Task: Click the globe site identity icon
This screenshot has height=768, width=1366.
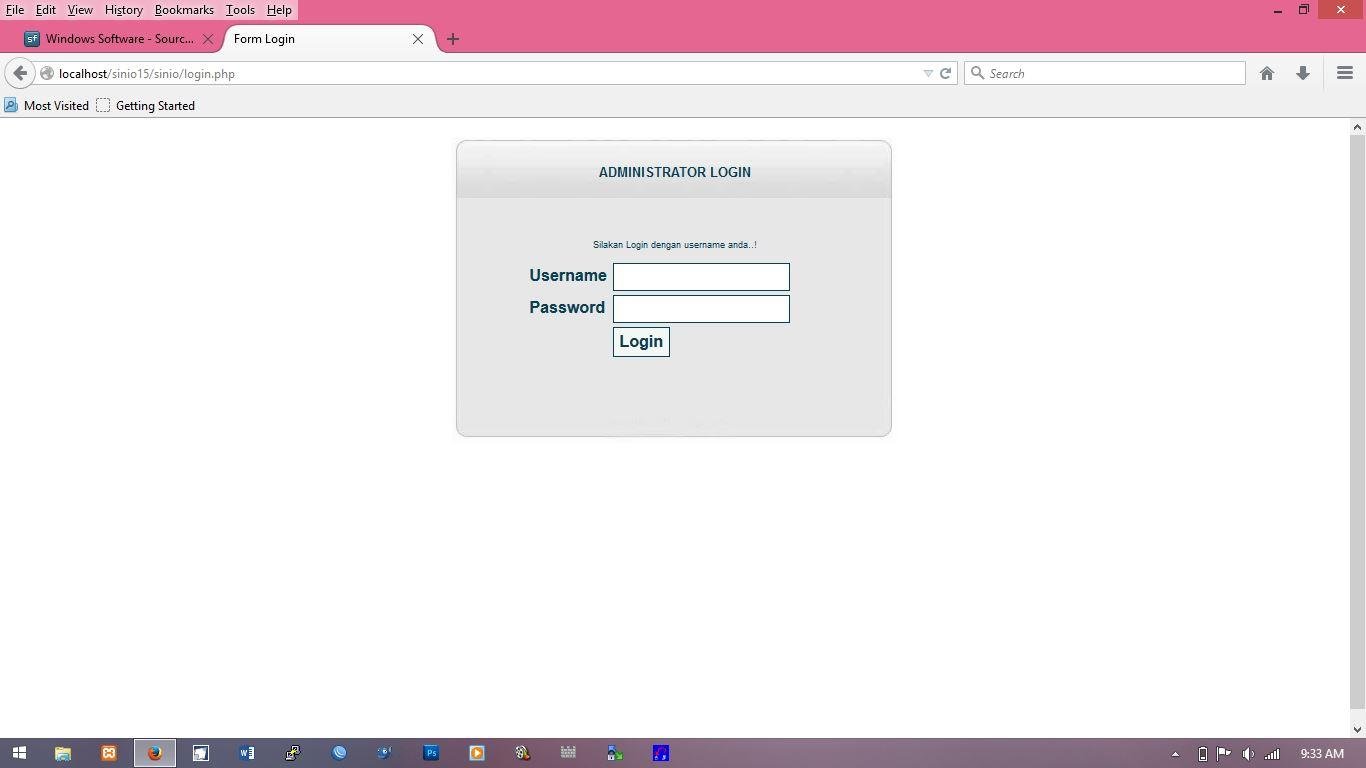Action: click(47, 73)
